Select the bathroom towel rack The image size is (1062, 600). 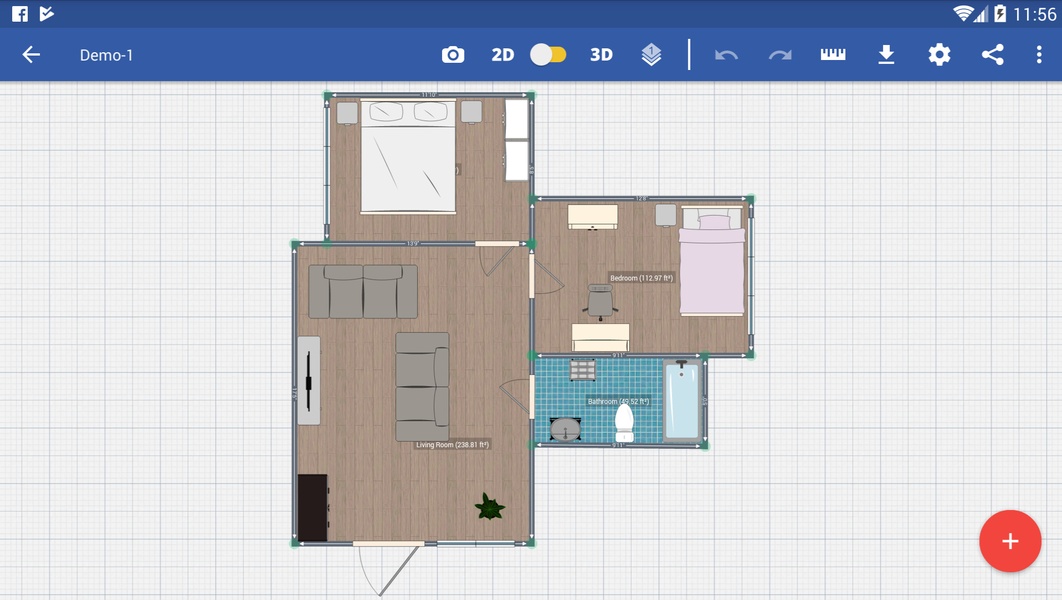point(582,370)
